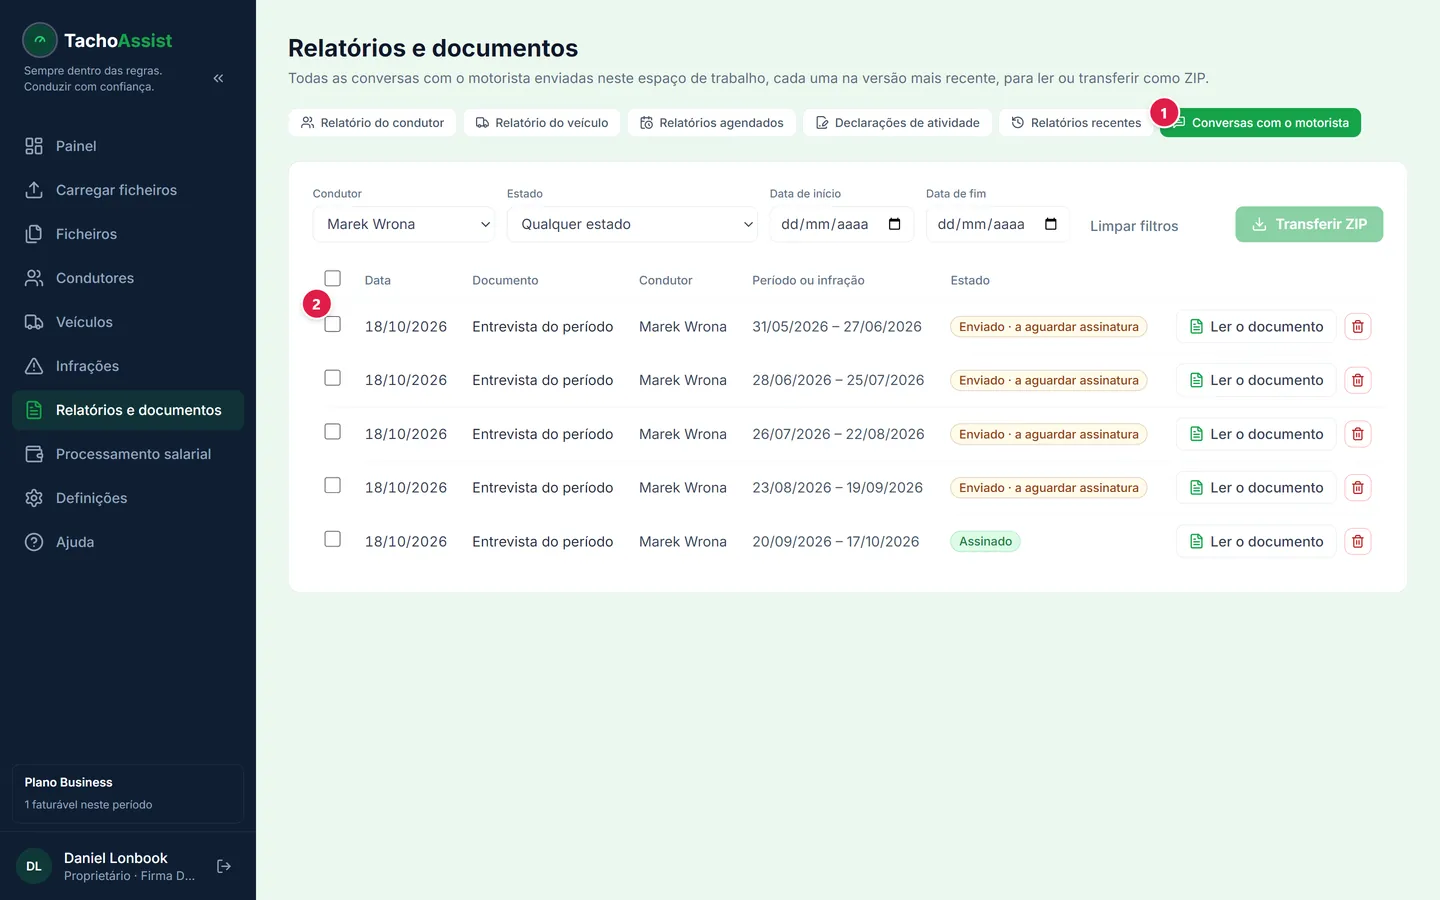Click the Data de fim date field

pyautogui.click(x=998, y=224)
